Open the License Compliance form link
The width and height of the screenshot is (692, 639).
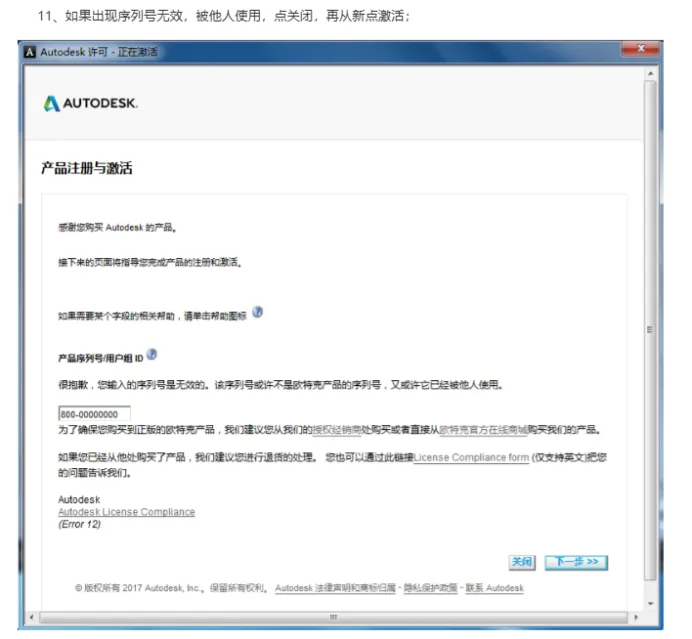point(471,458)
